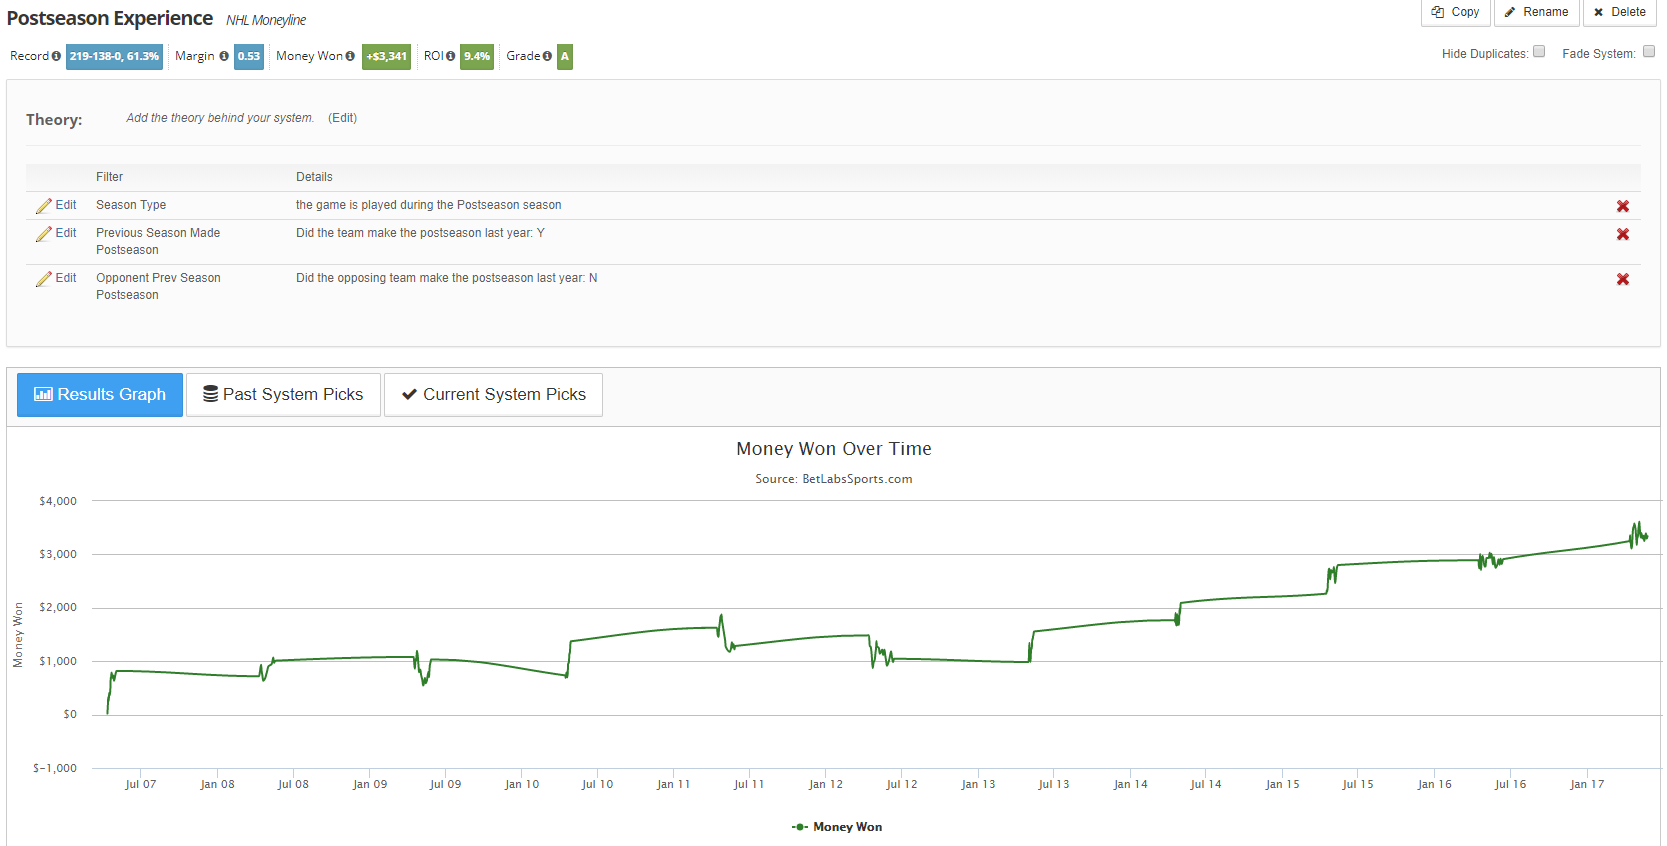This screenshot has height=846, width=1667.
Task: Click the NHL Moneyline subtitle
Action: (x=266, y=20)
